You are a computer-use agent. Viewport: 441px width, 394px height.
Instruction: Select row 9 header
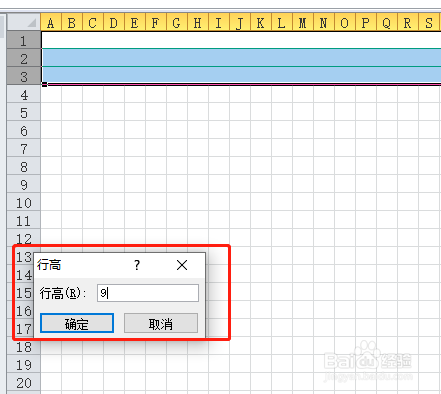click(x=24, y=185)
